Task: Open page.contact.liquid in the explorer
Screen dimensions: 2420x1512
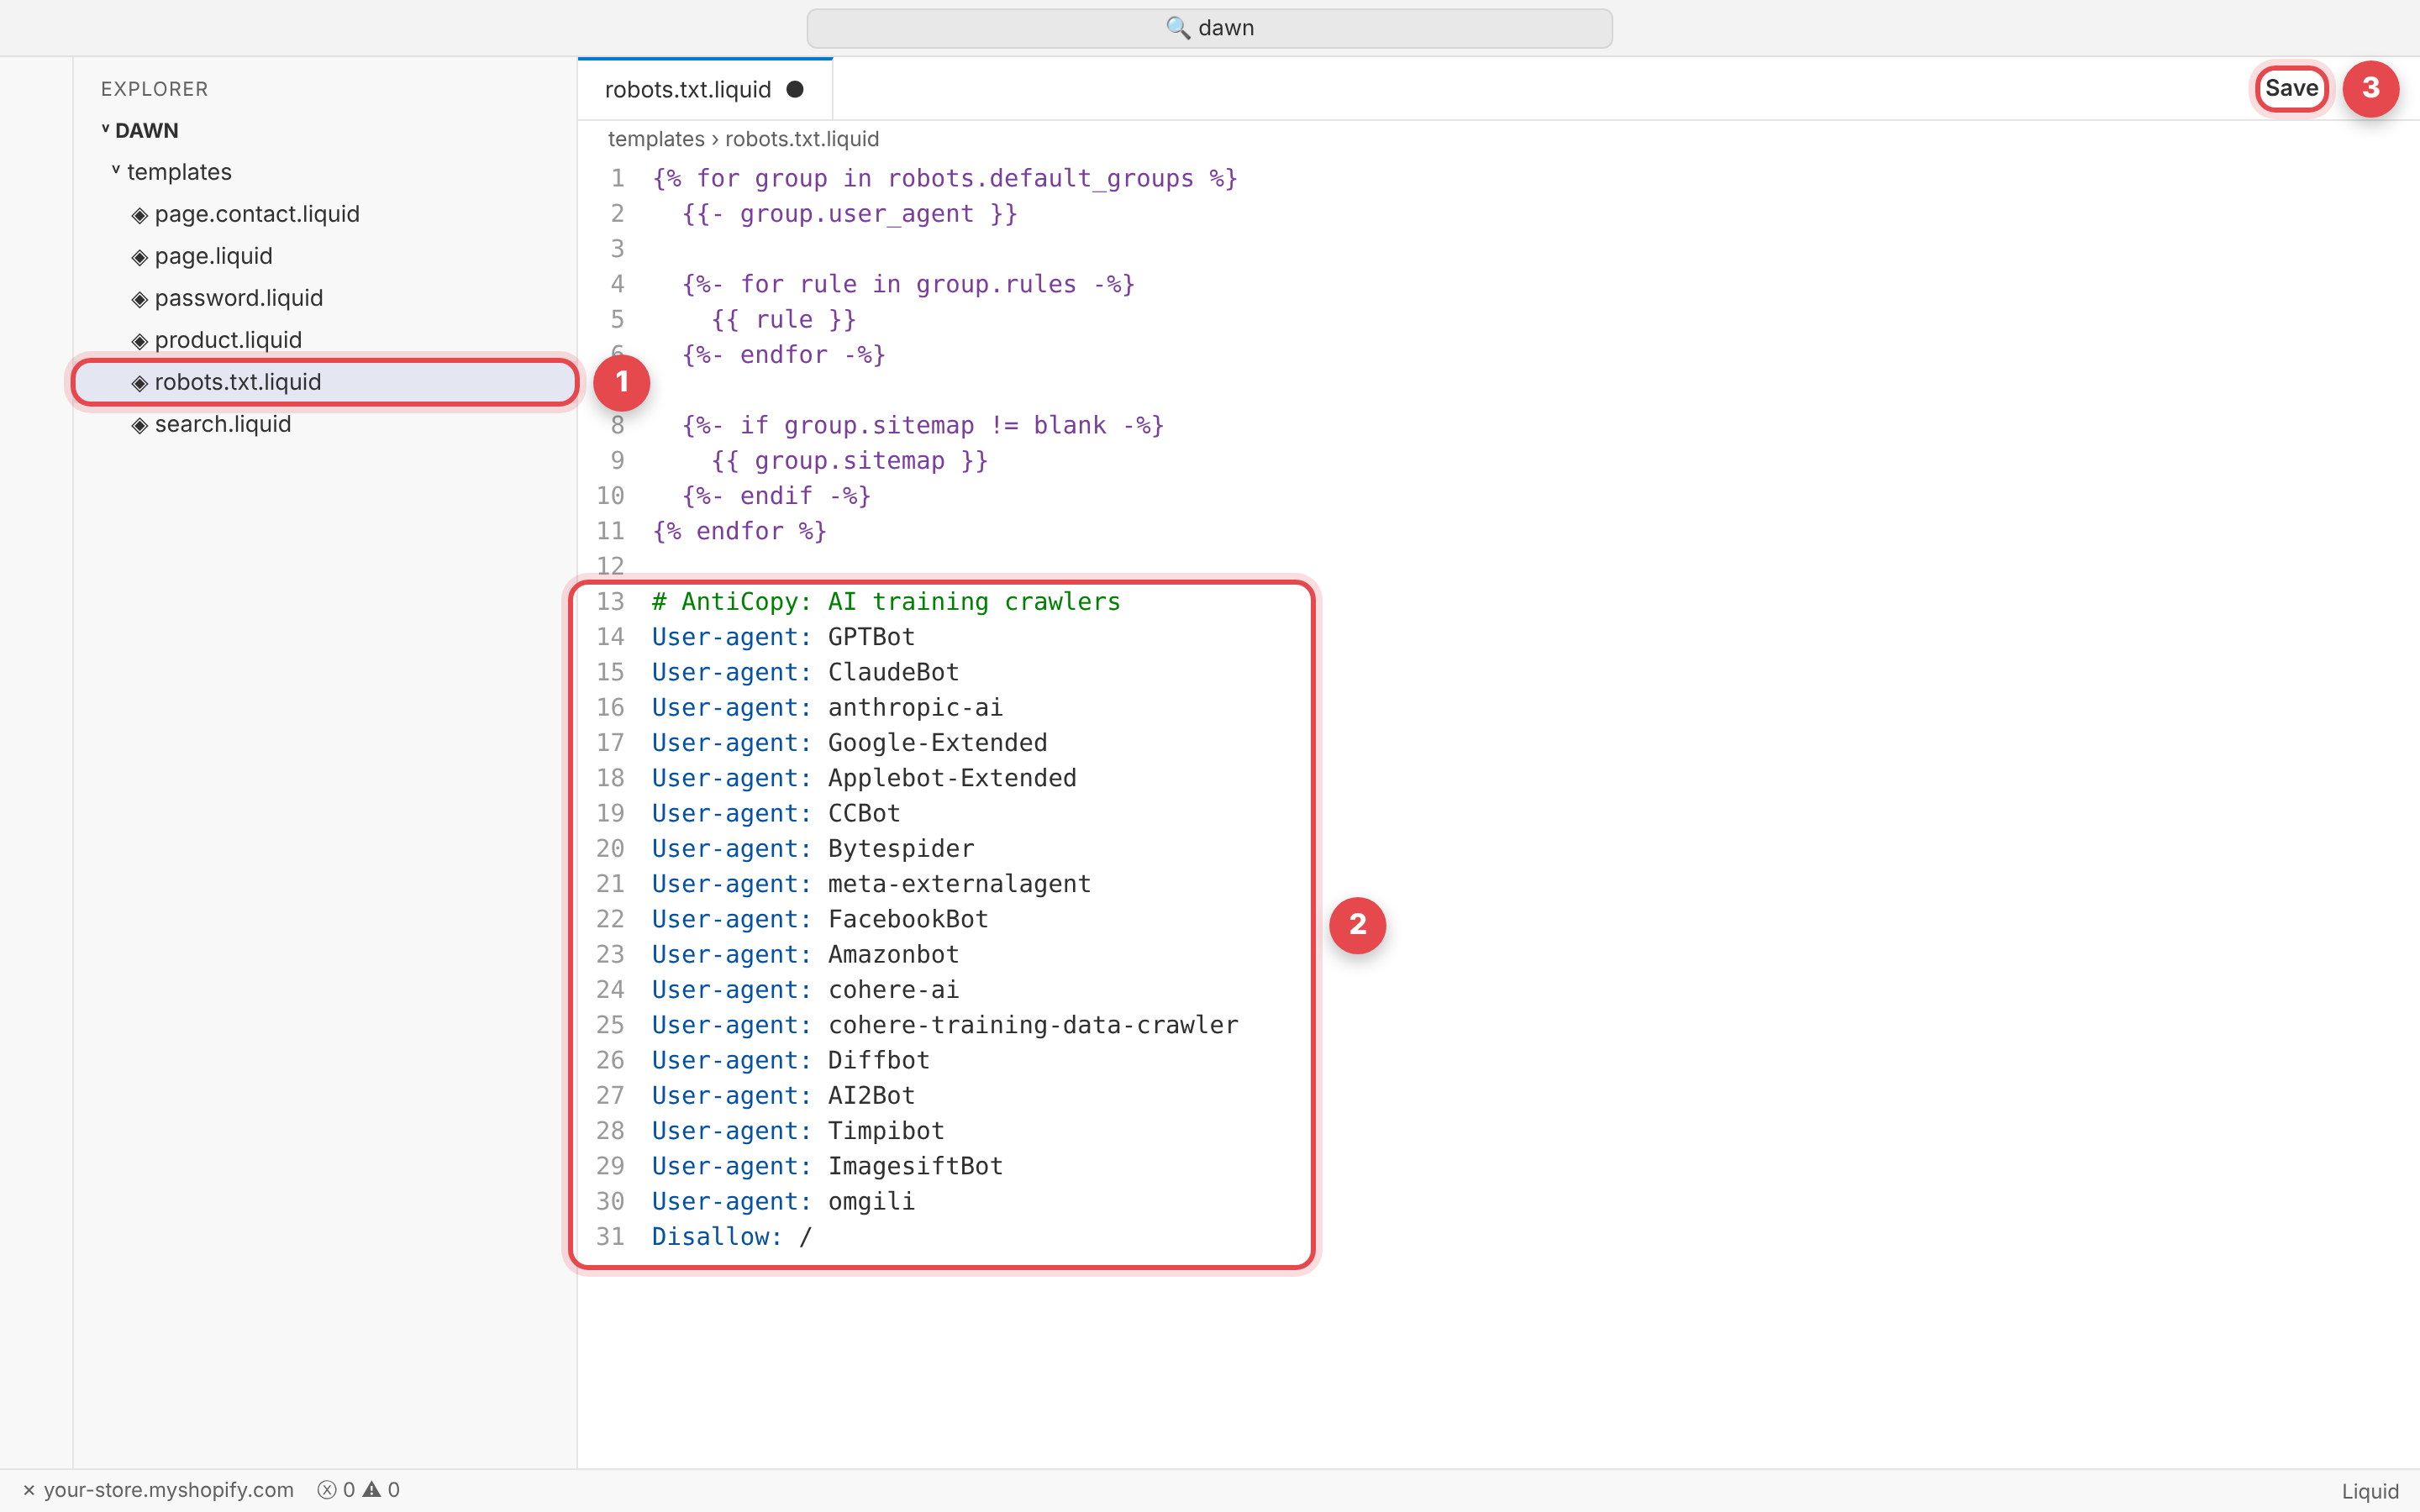Action: (x=325, y=214)
